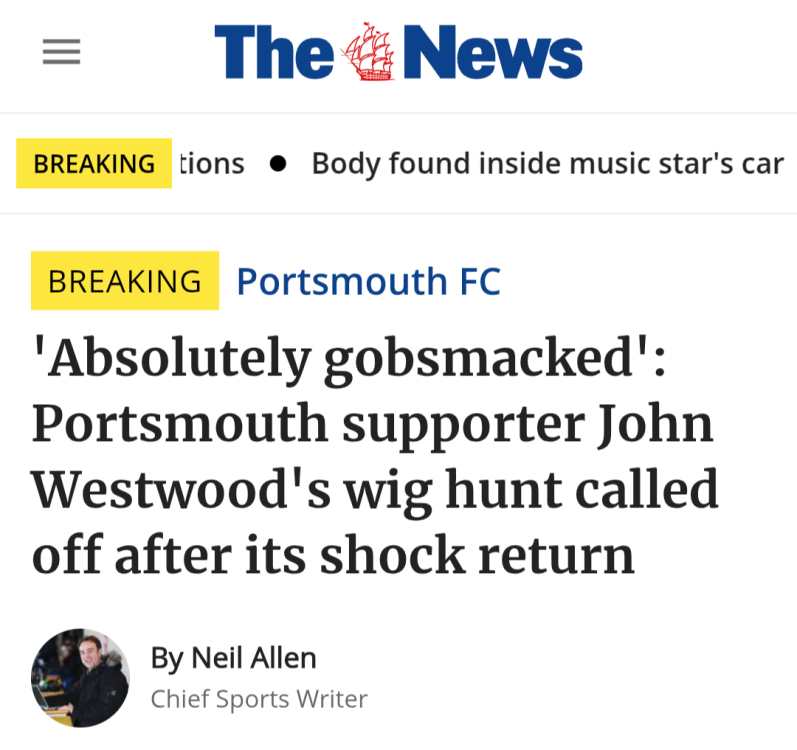
Task: Click 'Portsmouth supporter John' in the headline
Action: 372,425
